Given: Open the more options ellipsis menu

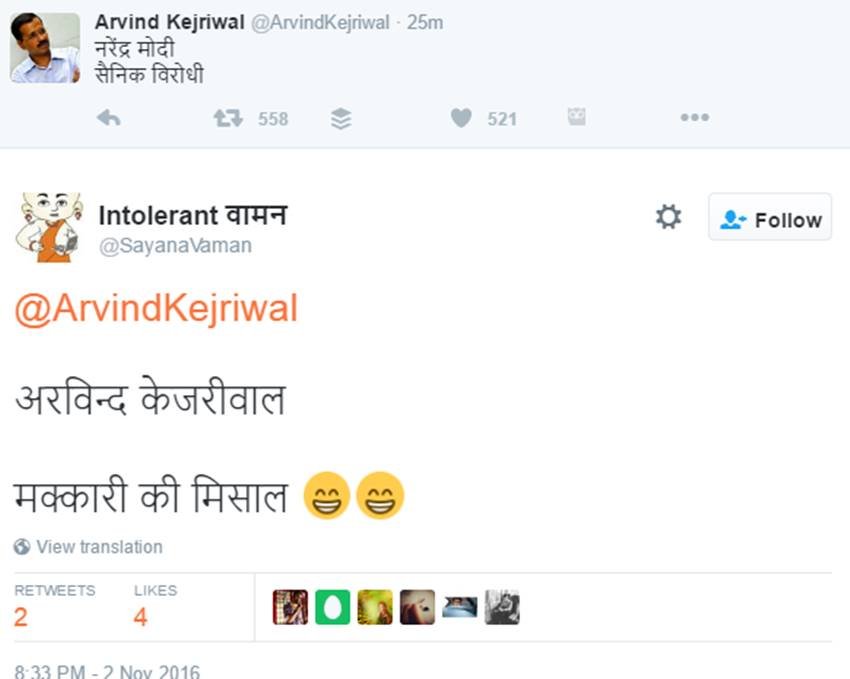Looking at the screenshot, I should [x=694, y=118].
